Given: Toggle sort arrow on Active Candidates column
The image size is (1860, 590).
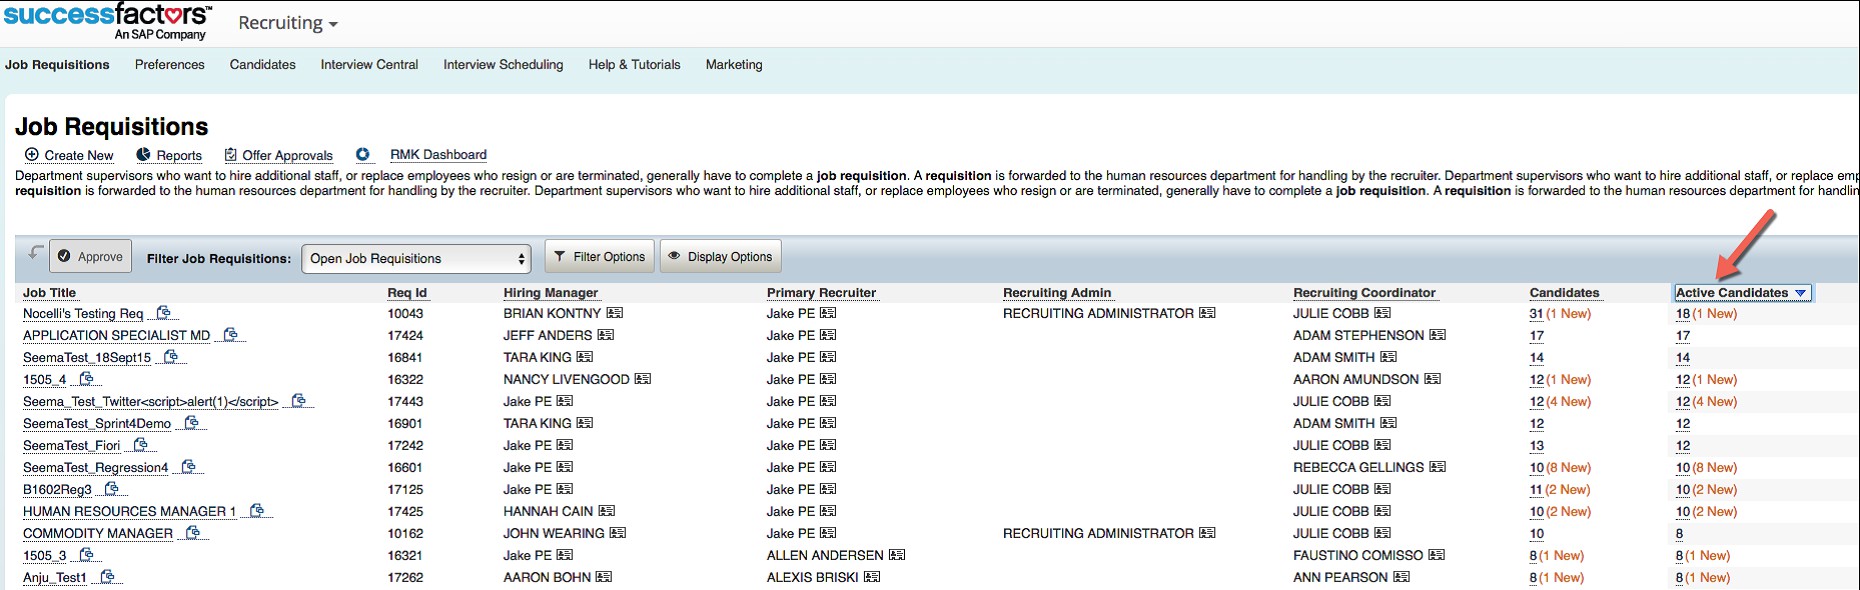Looking at the screenshot, I should 1801,293.
